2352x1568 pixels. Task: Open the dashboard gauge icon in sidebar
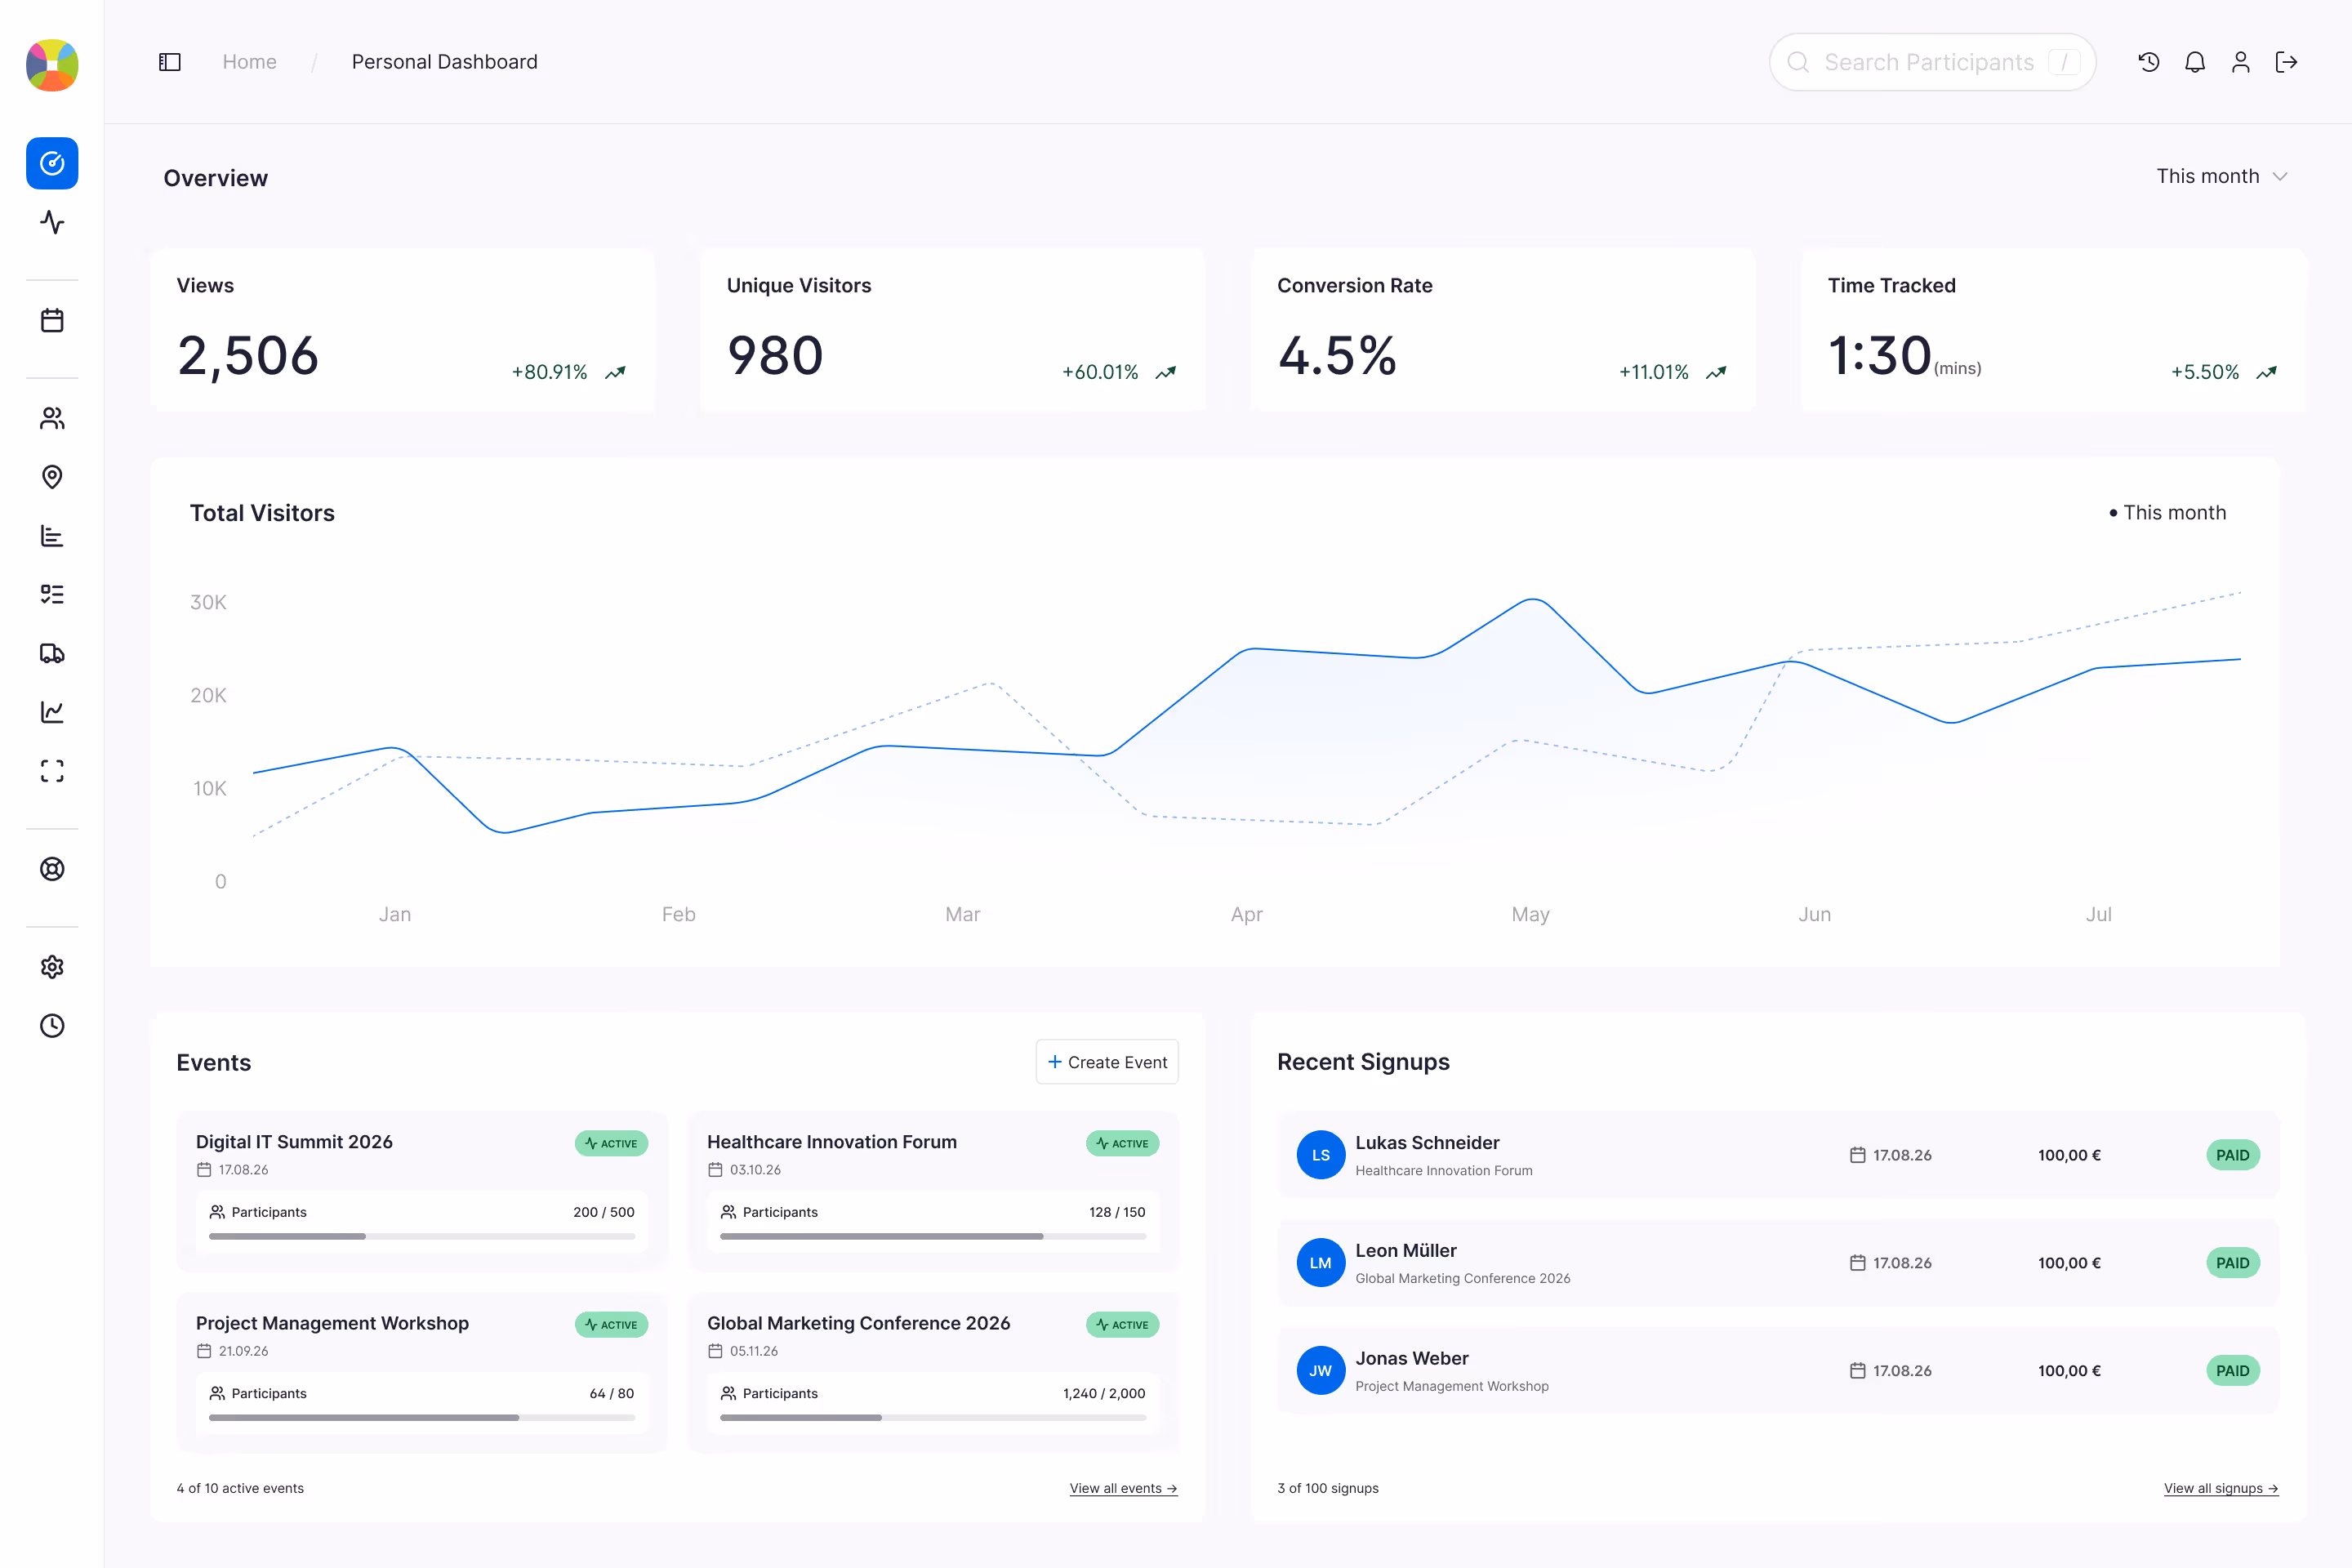(52, 163)
